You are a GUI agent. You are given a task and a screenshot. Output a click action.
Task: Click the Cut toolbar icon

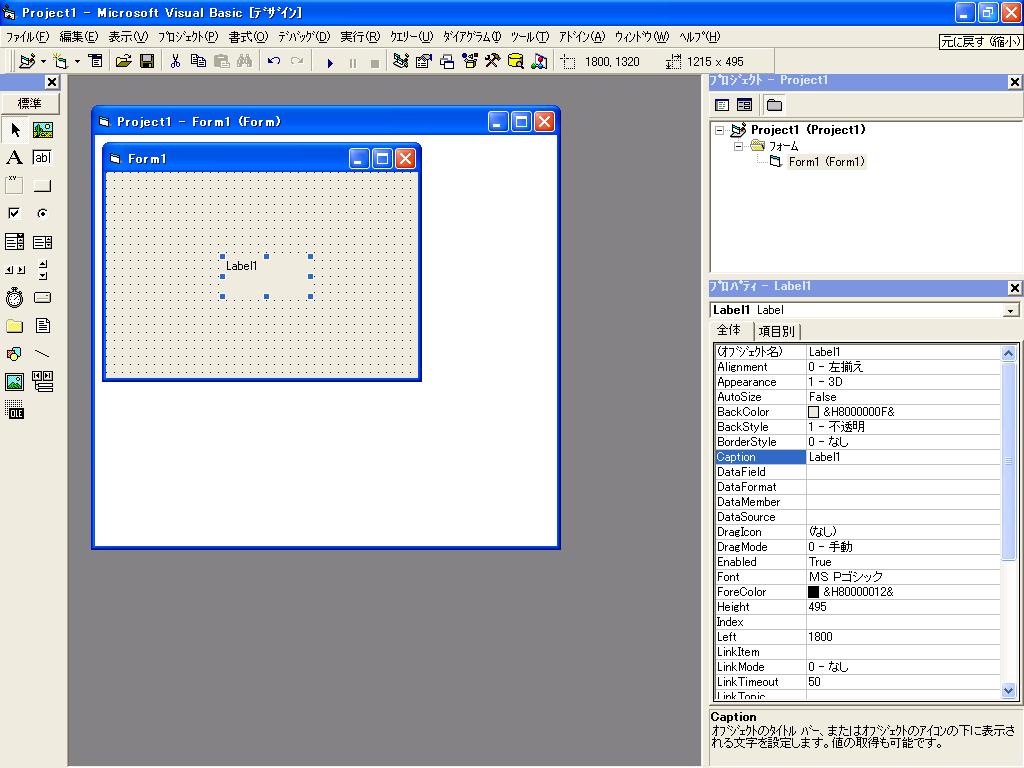(175, 61)
